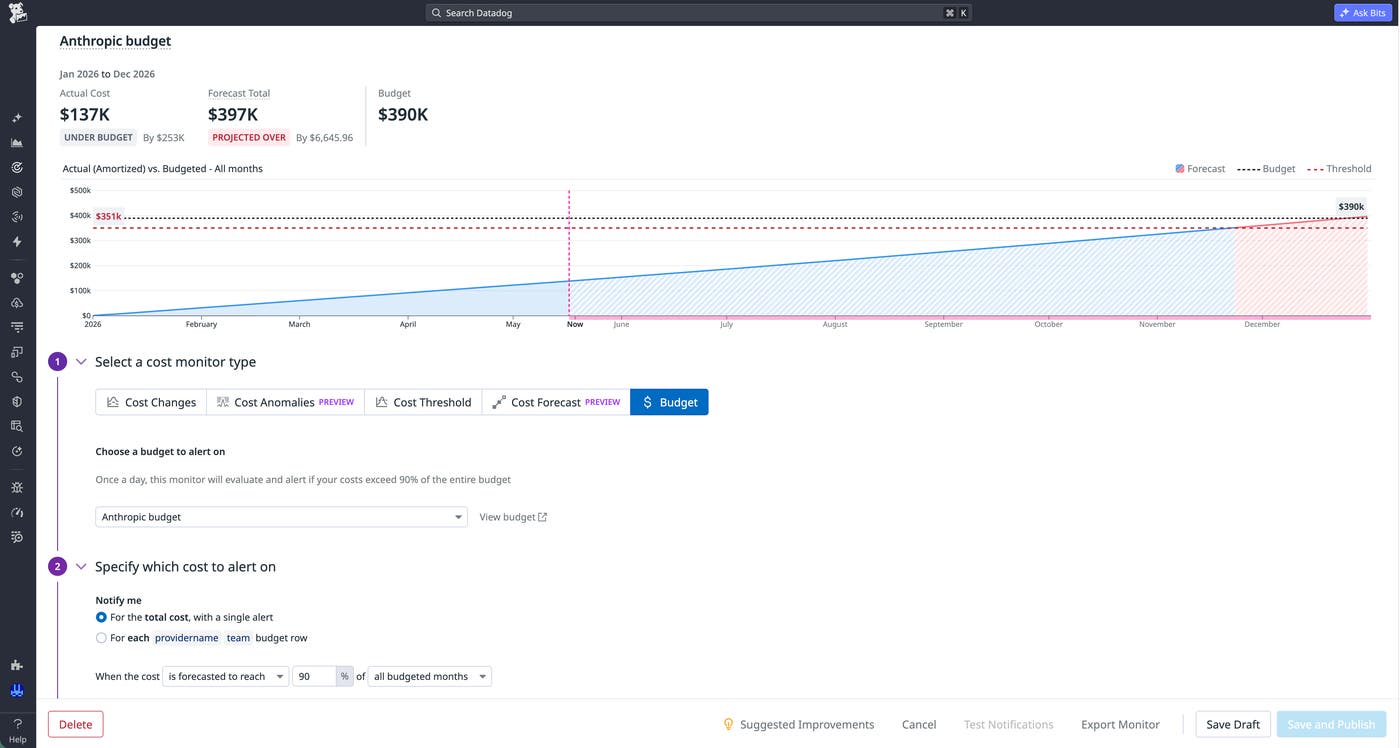Open the chain link sidebar icon
The width and height of the screenshot is (1400, 748).
[x=17, y=377]
